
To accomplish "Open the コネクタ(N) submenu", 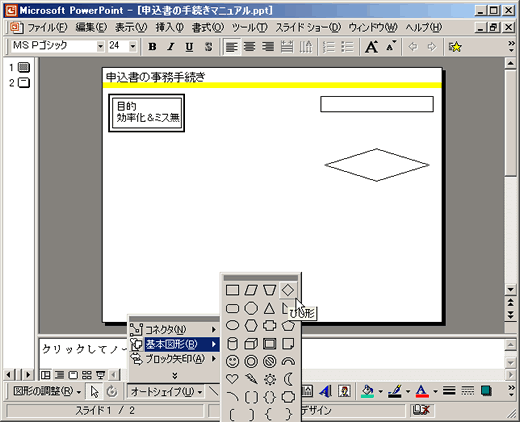I will tap(174, 330).
